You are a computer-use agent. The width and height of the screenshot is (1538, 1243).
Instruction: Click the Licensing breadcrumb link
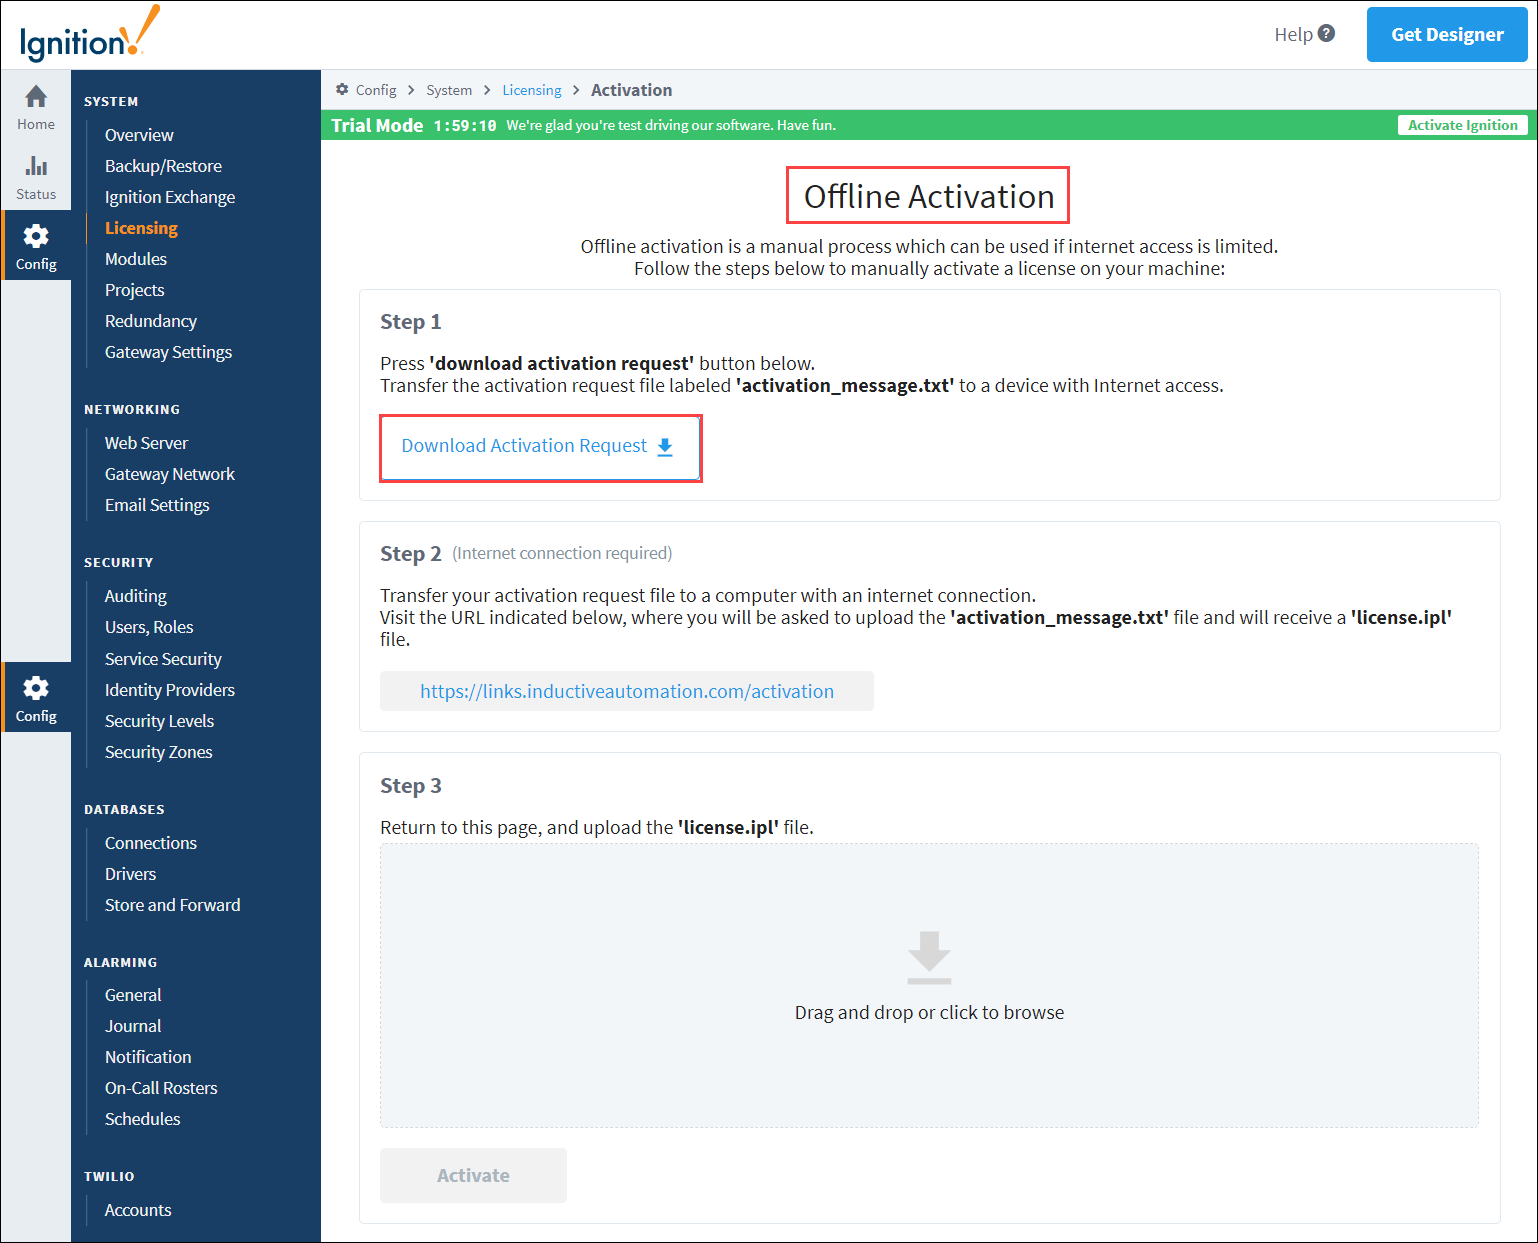[x=532, y=90]
